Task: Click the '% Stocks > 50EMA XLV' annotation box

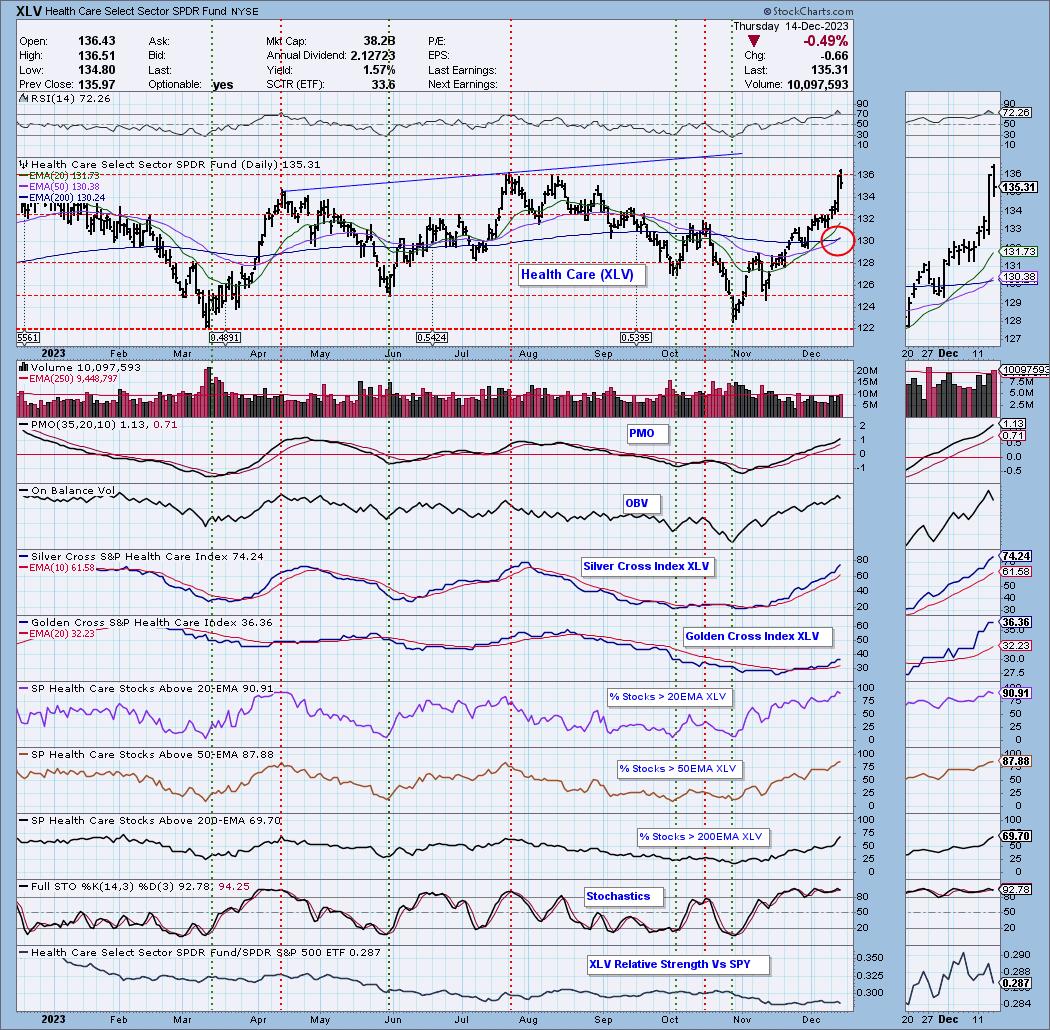Action: coord(680,769)
